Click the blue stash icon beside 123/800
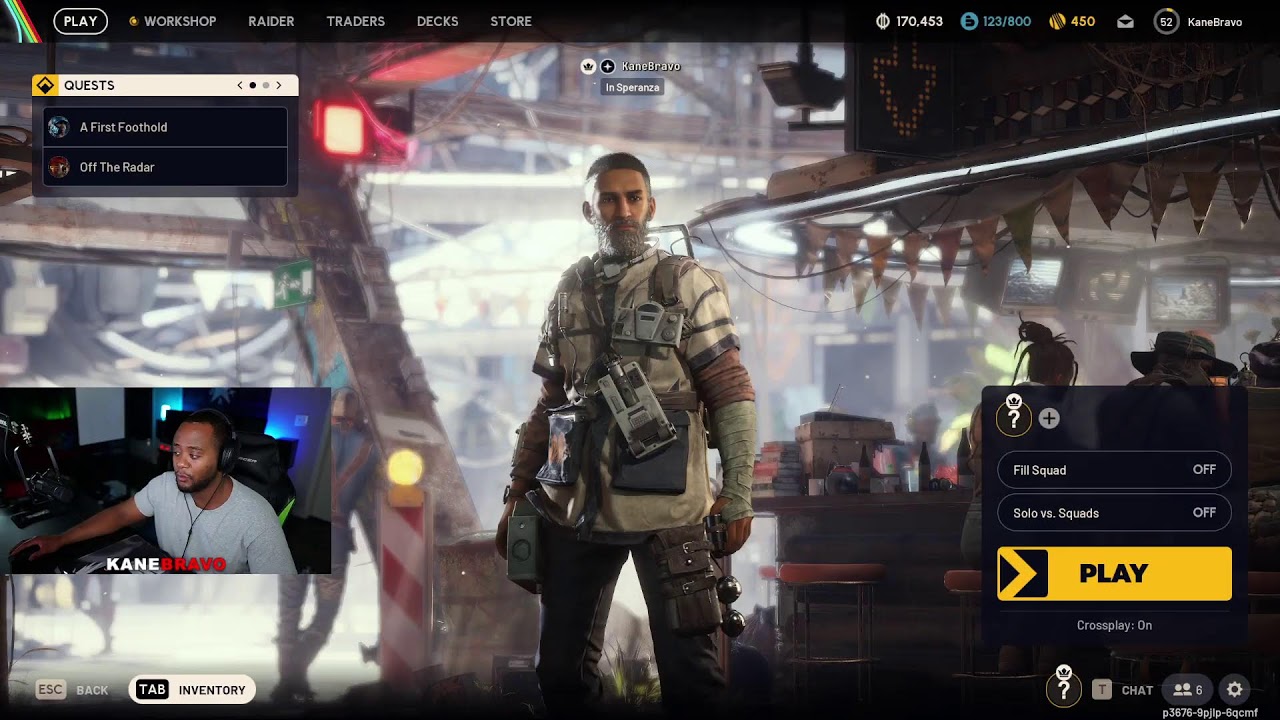The height and width of the screenshot is (720, 1280). tap(968, 21)
